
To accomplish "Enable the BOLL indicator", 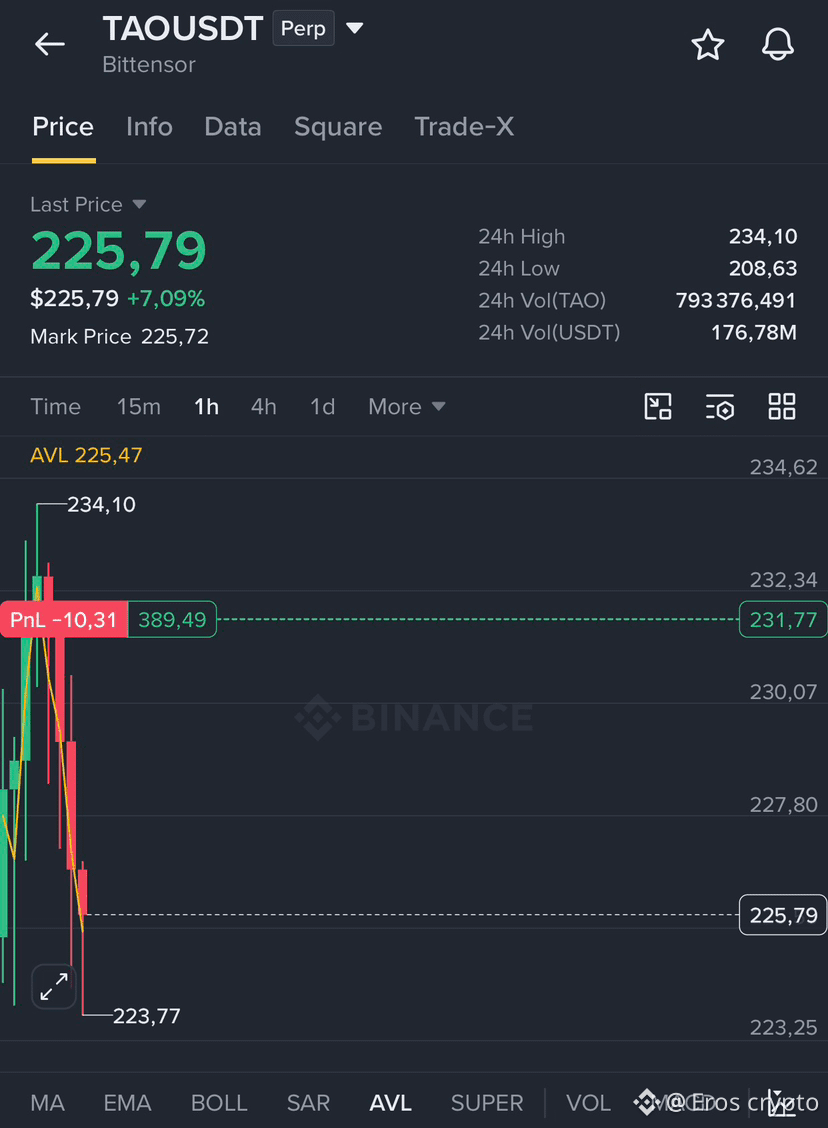I will click(x=219, y=1102).
